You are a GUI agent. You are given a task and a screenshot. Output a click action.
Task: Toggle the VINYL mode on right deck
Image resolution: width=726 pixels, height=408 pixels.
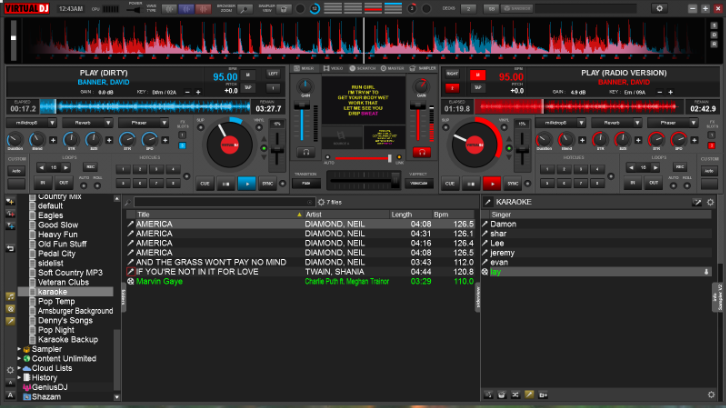click(504, 127)
